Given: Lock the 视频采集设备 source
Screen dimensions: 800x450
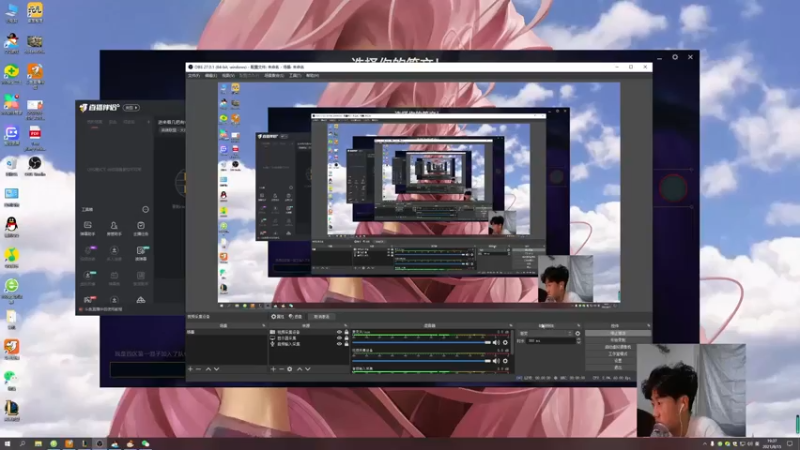Looking at the screenshot, I should pos(346,332).
